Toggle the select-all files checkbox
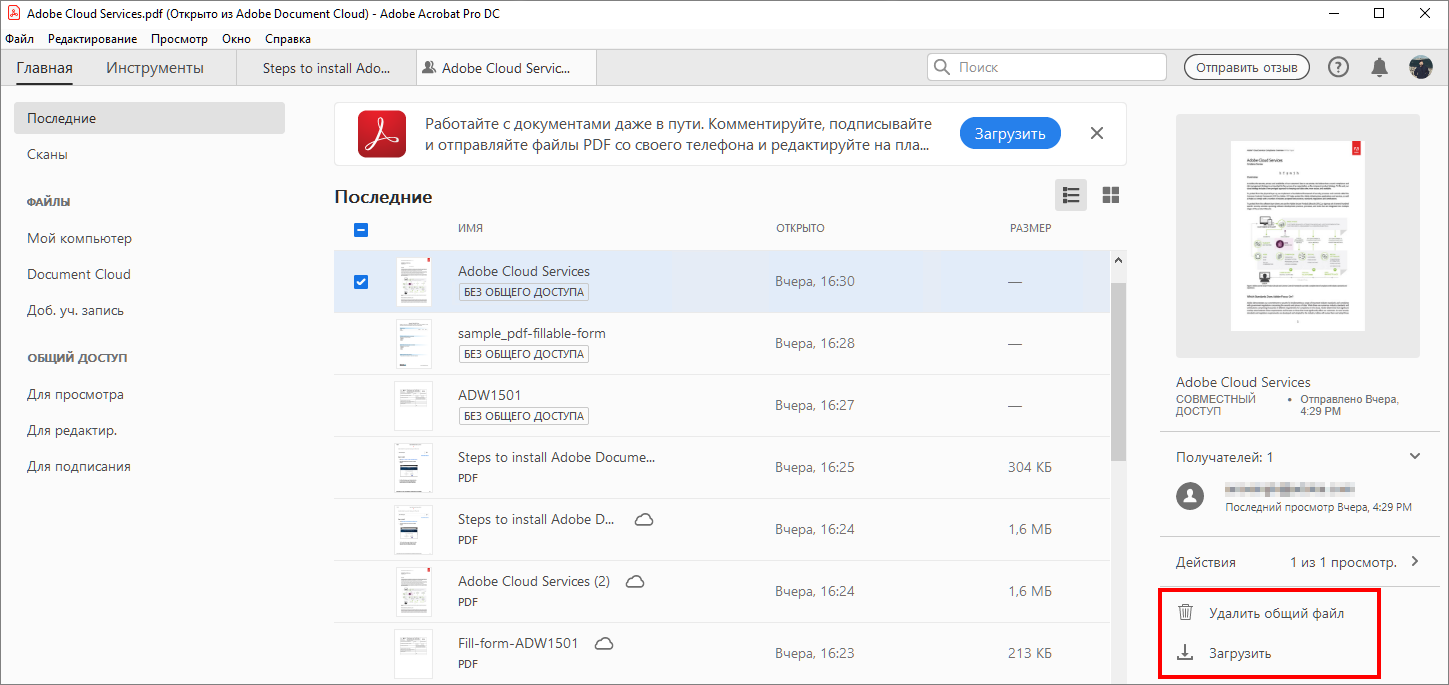Screen dimensions: 1449x685 361,229
